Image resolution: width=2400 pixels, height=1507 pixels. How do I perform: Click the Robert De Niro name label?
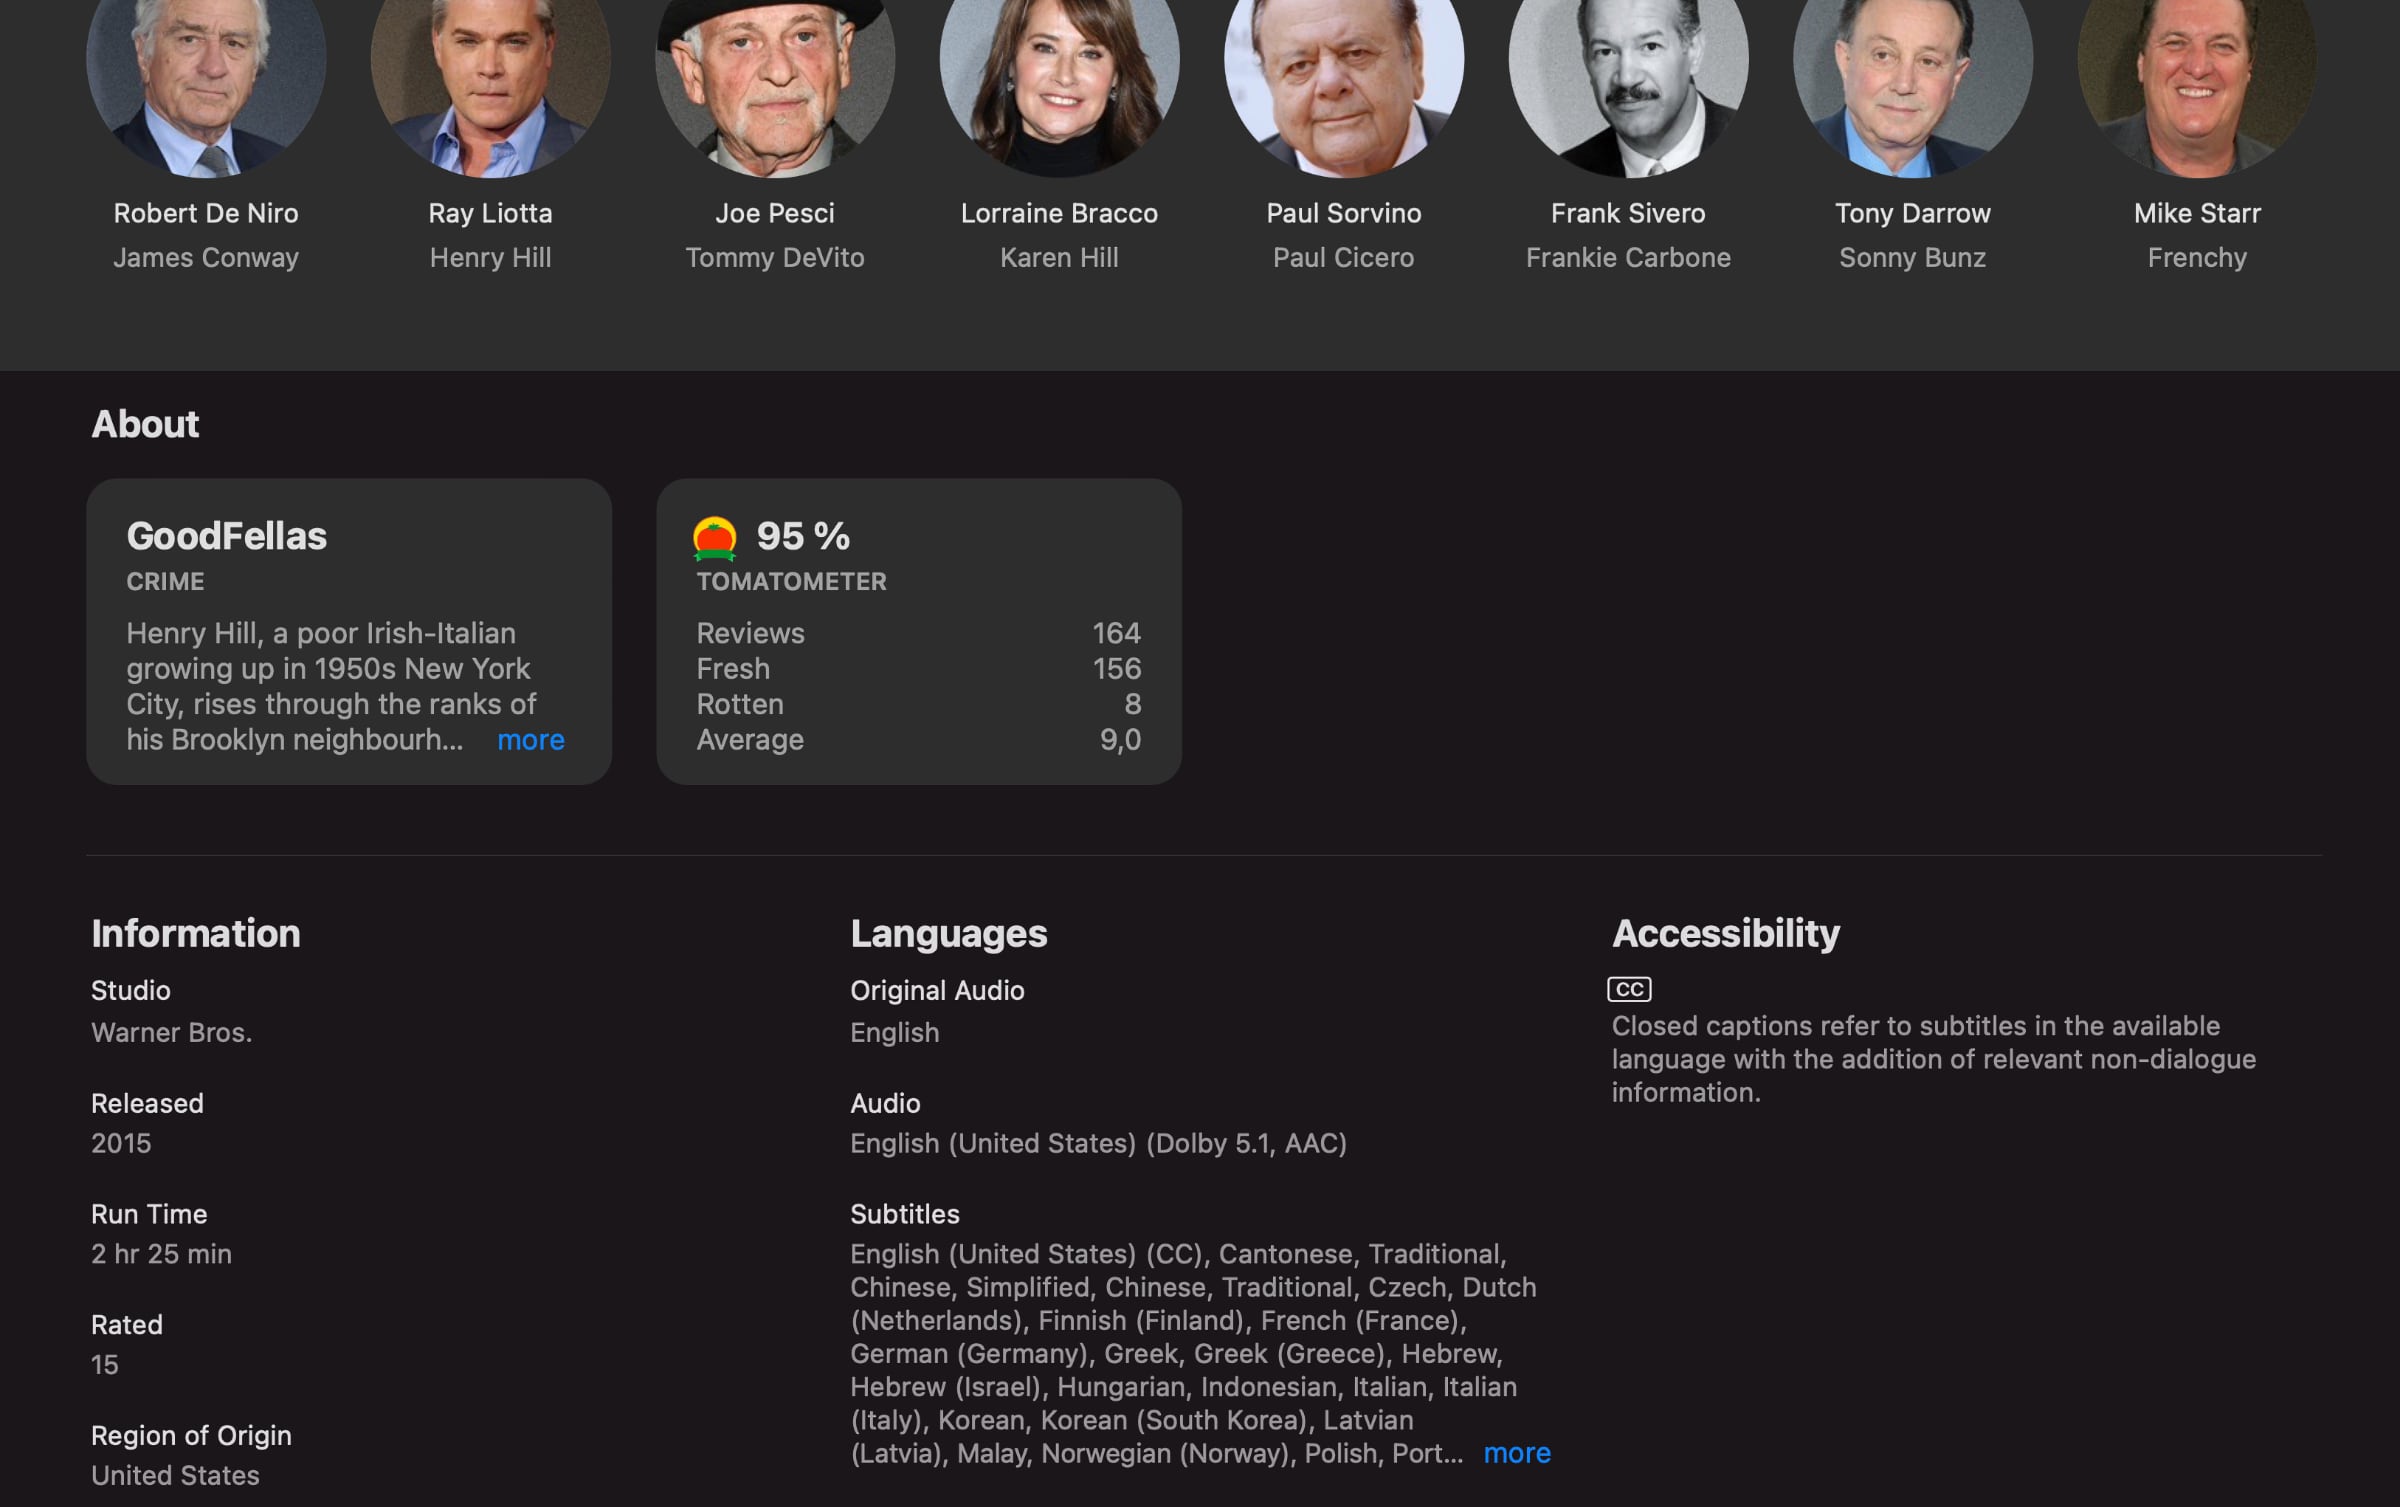(206, 213)
